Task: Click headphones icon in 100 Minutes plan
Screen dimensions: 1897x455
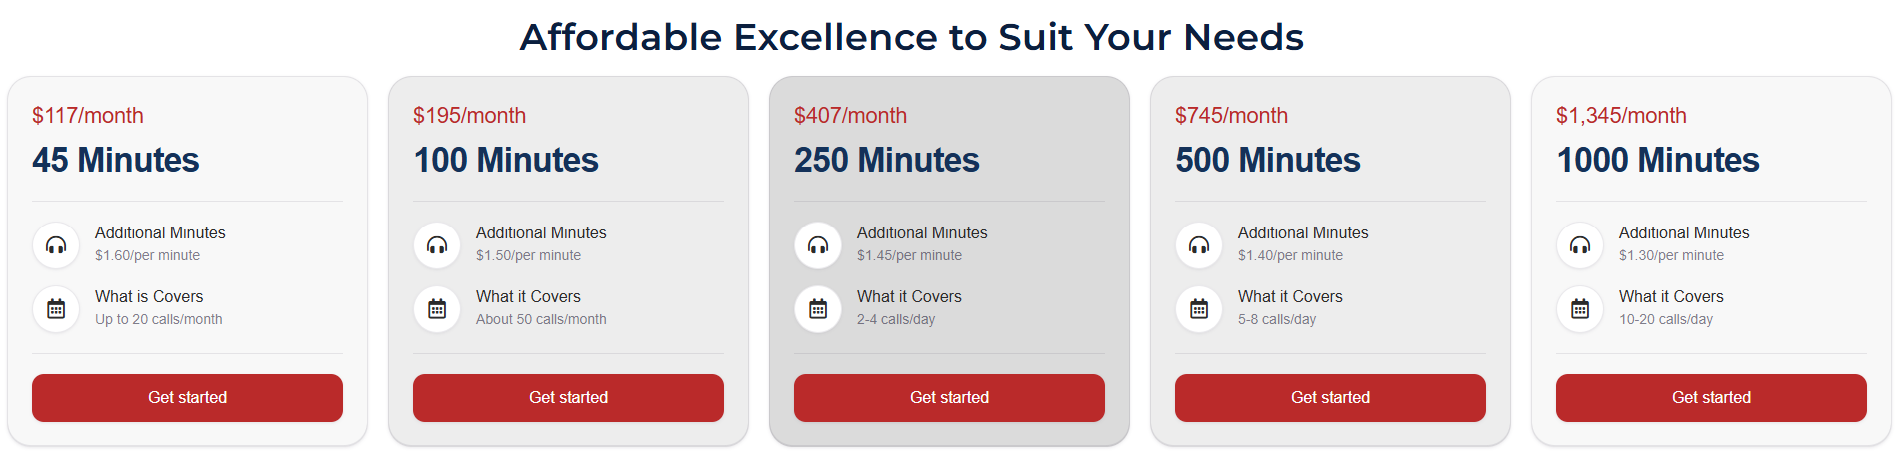Action: pos(437,245)
